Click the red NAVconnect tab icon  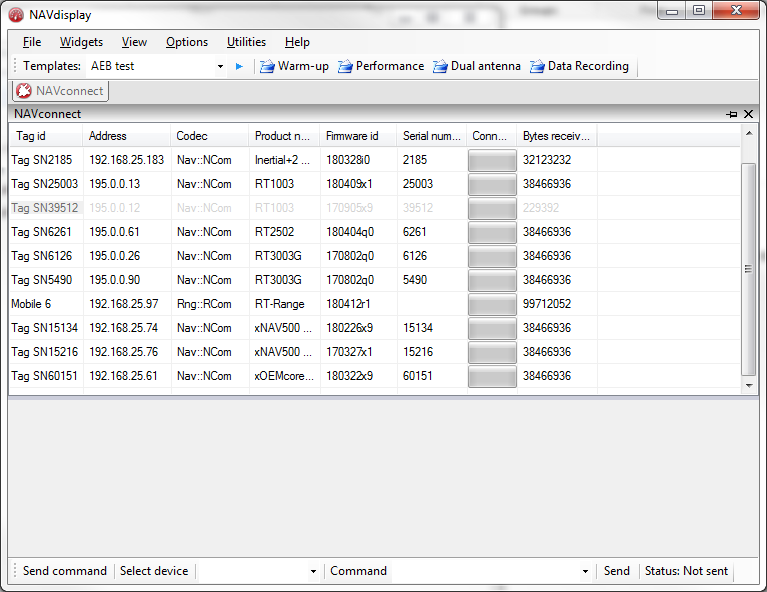point(23,91)
